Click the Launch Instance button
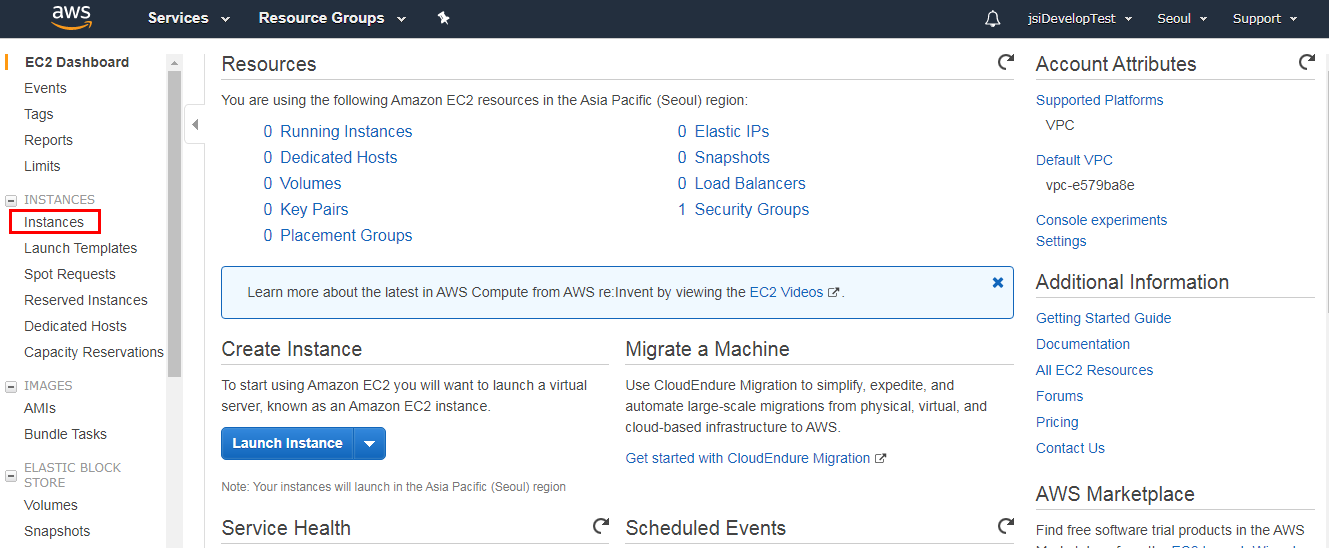The image size is (1329, 548). pyautogui.click(x=287, y=444)
